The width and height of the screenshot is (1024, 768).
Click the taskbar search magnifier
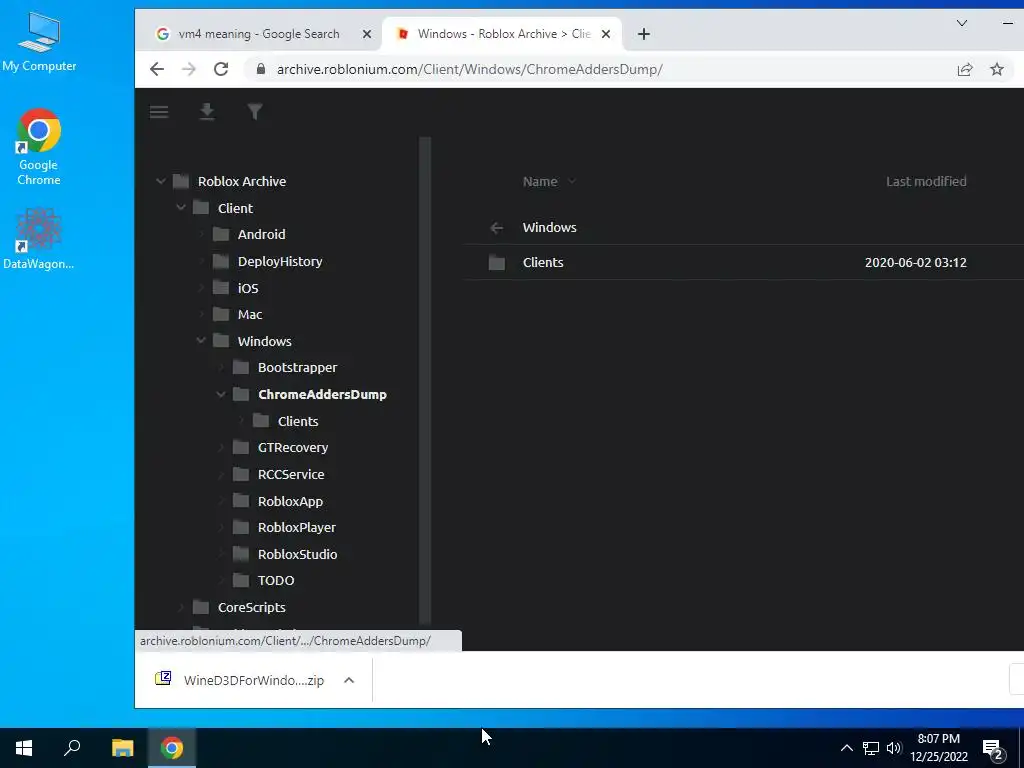pyautogui.click(x=72, y=748)
